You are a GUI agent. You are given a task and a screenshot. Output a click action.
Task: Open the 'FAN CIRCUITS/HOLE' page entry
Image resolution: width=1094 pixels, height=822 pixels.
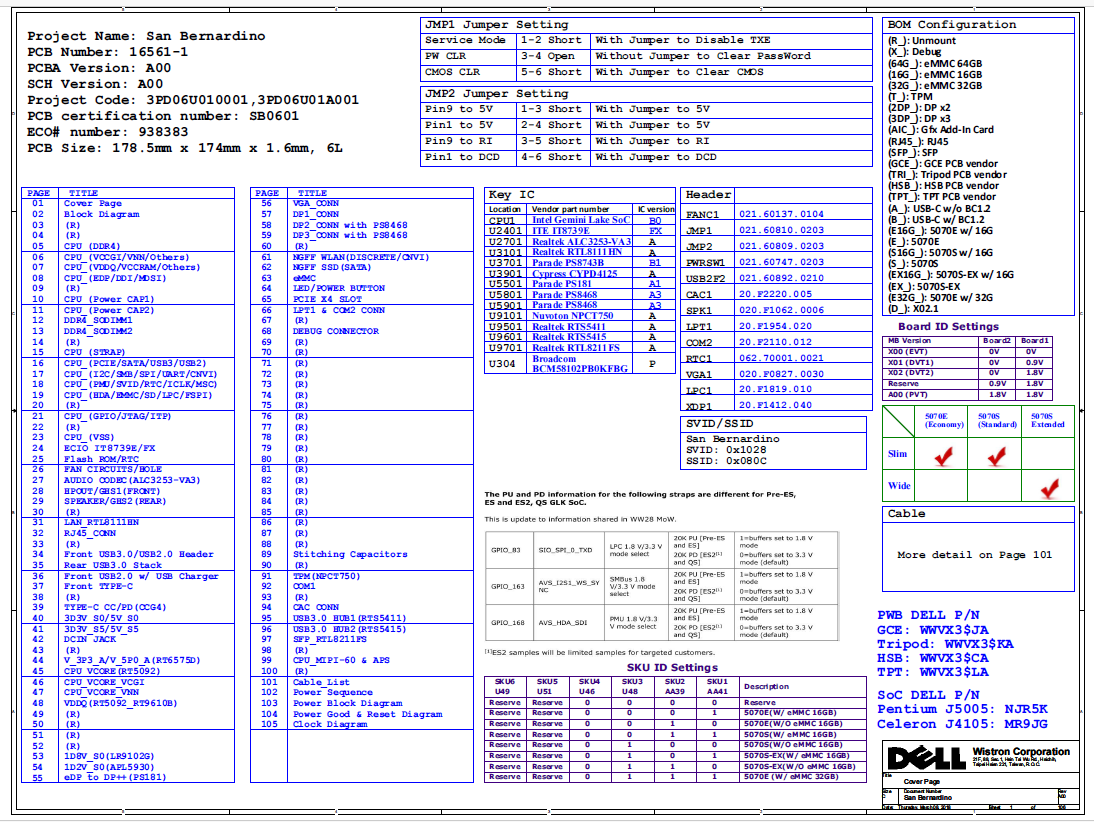click(113, 470)
